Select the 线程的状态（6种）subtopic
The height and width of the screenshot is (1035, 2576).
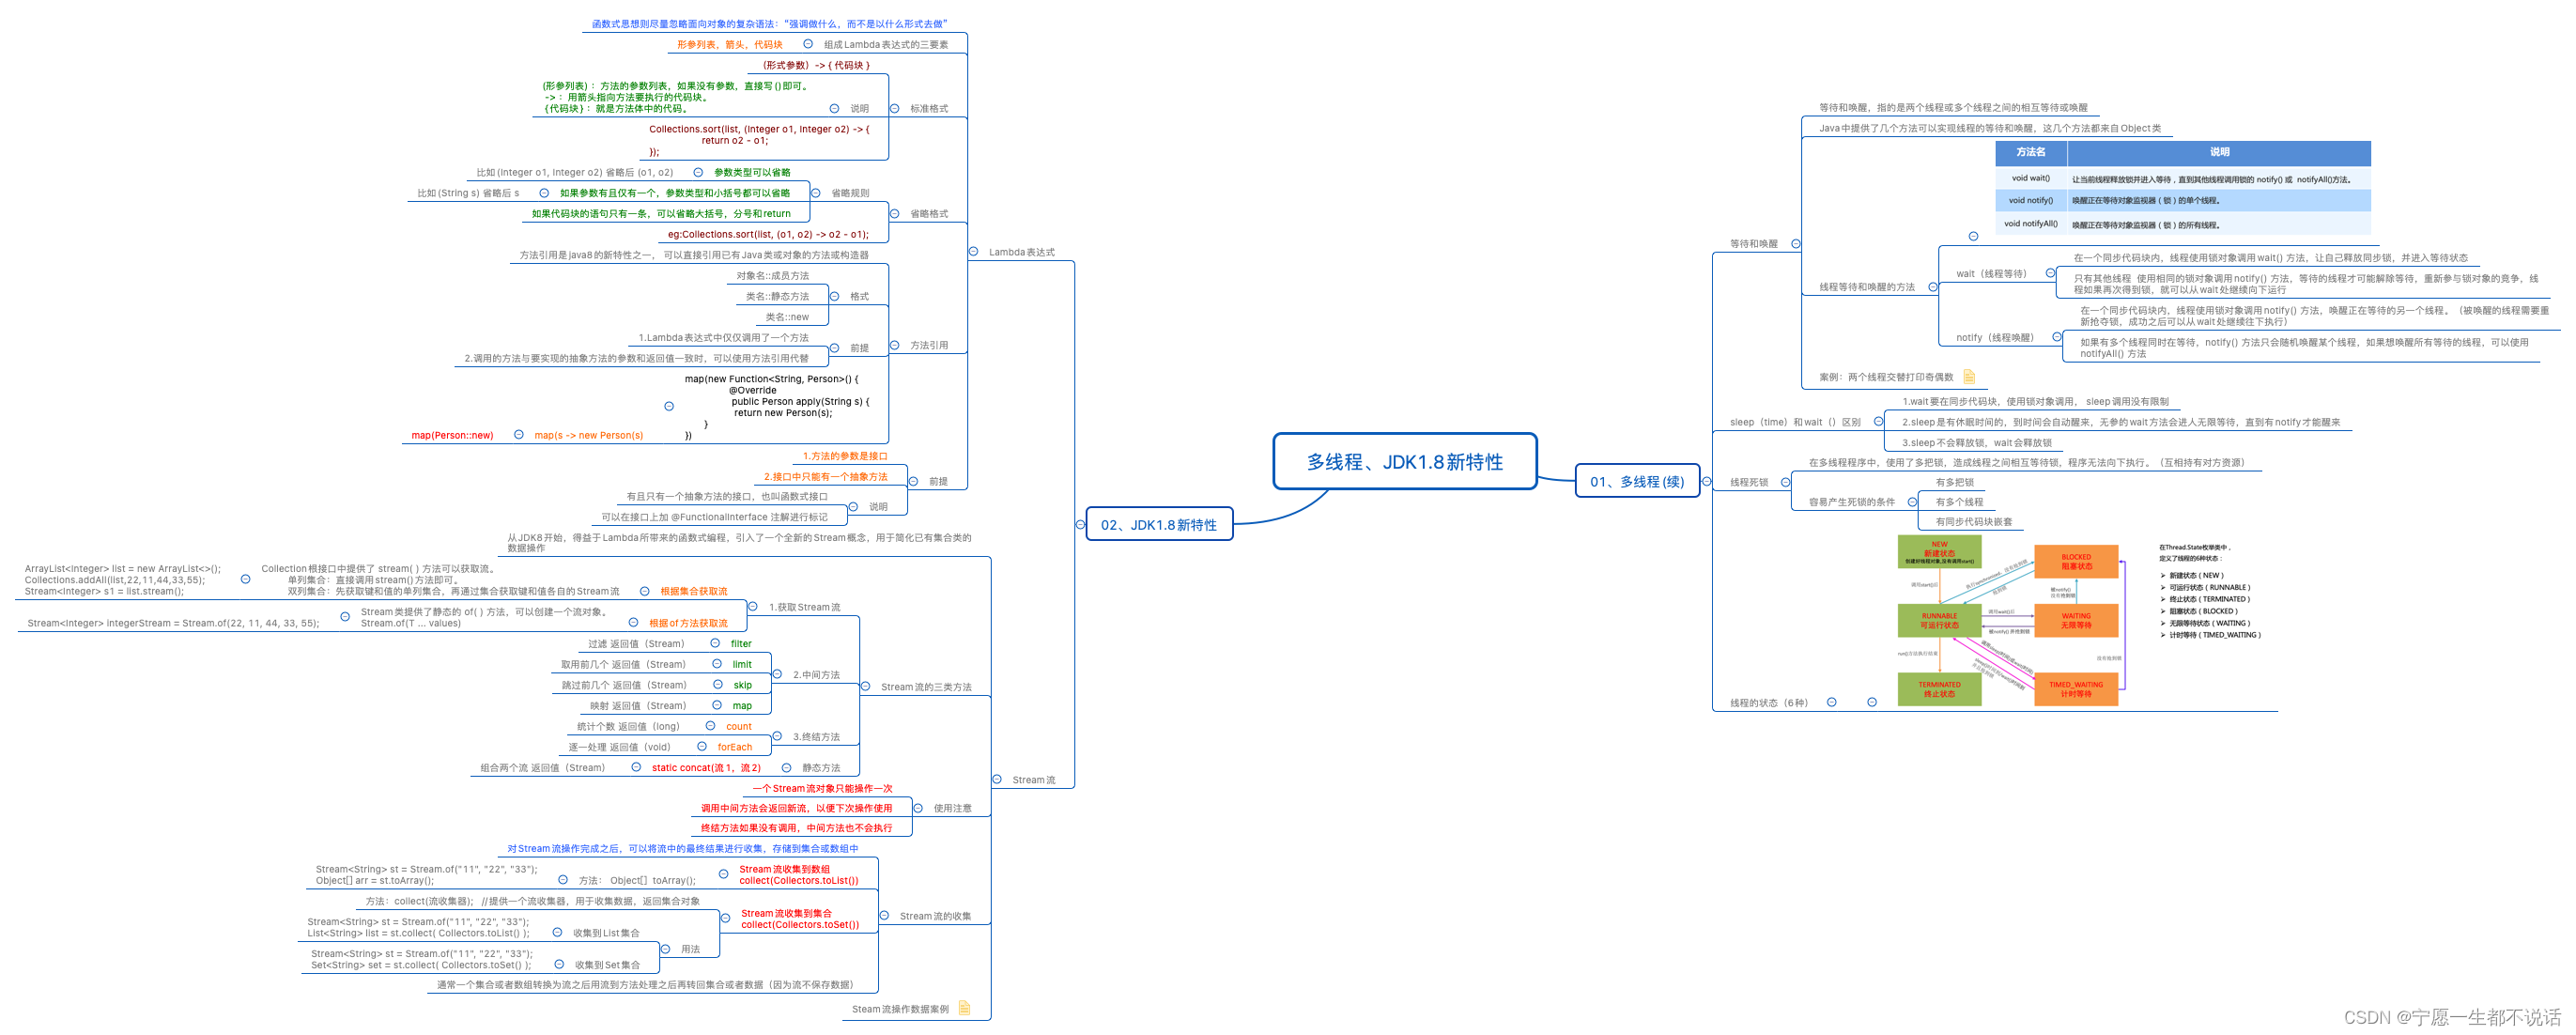(x=1769, y=703)
